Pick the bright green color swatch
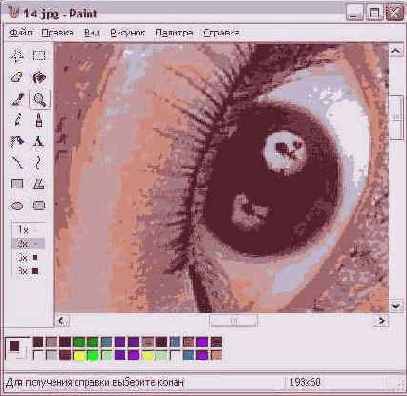 pos(92,355)
